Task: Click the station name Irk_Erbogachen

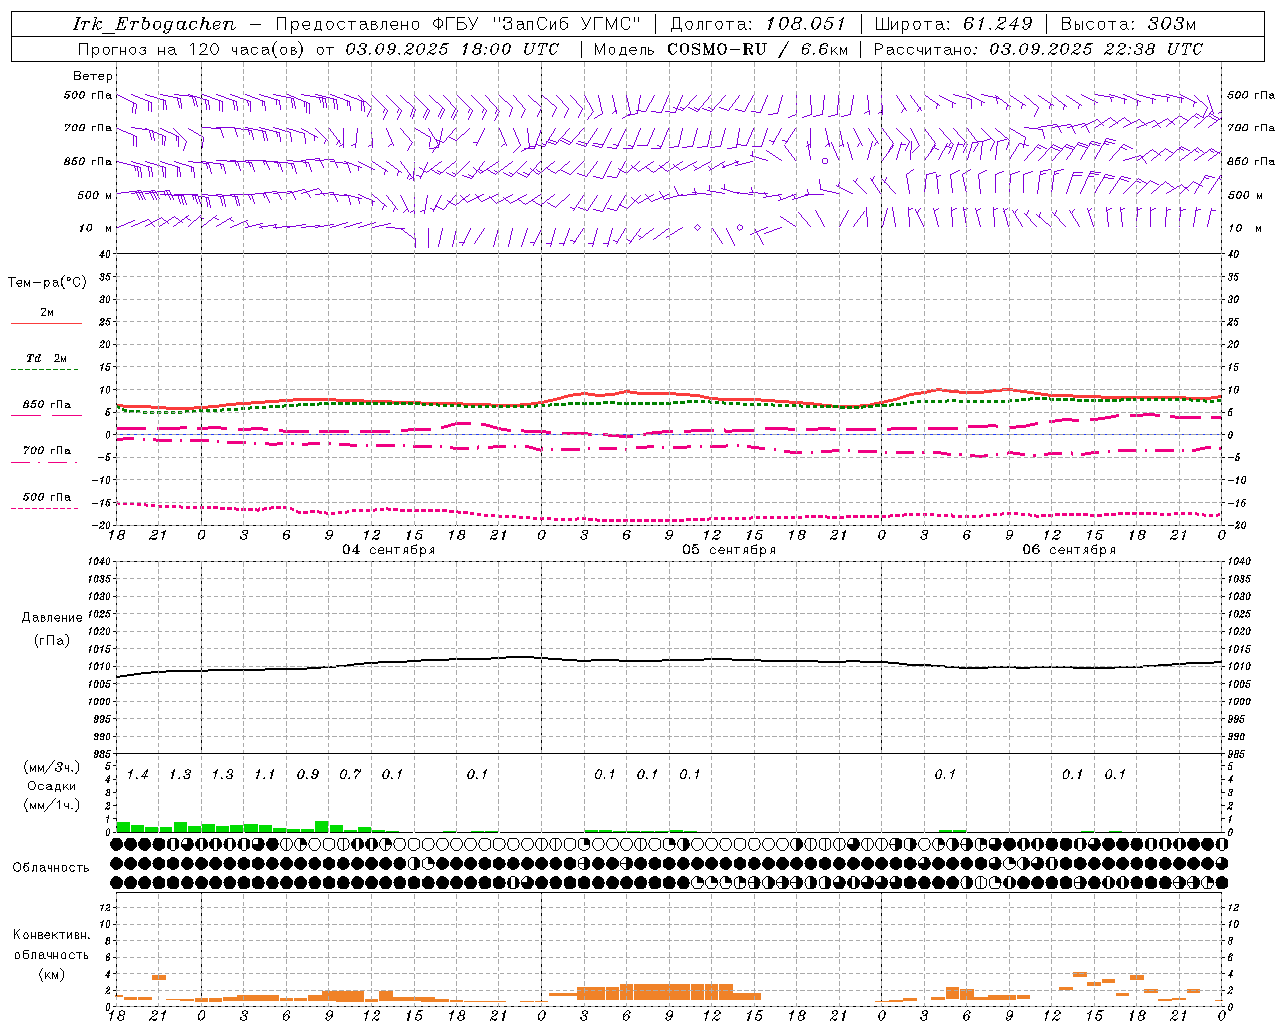Action: pos(154,24)
